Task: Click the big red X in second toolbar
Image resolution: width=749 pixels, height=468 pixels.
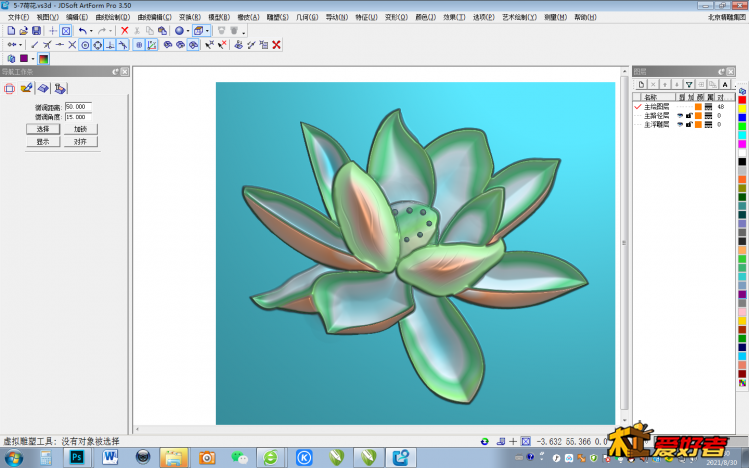Action: click(277, 45)
